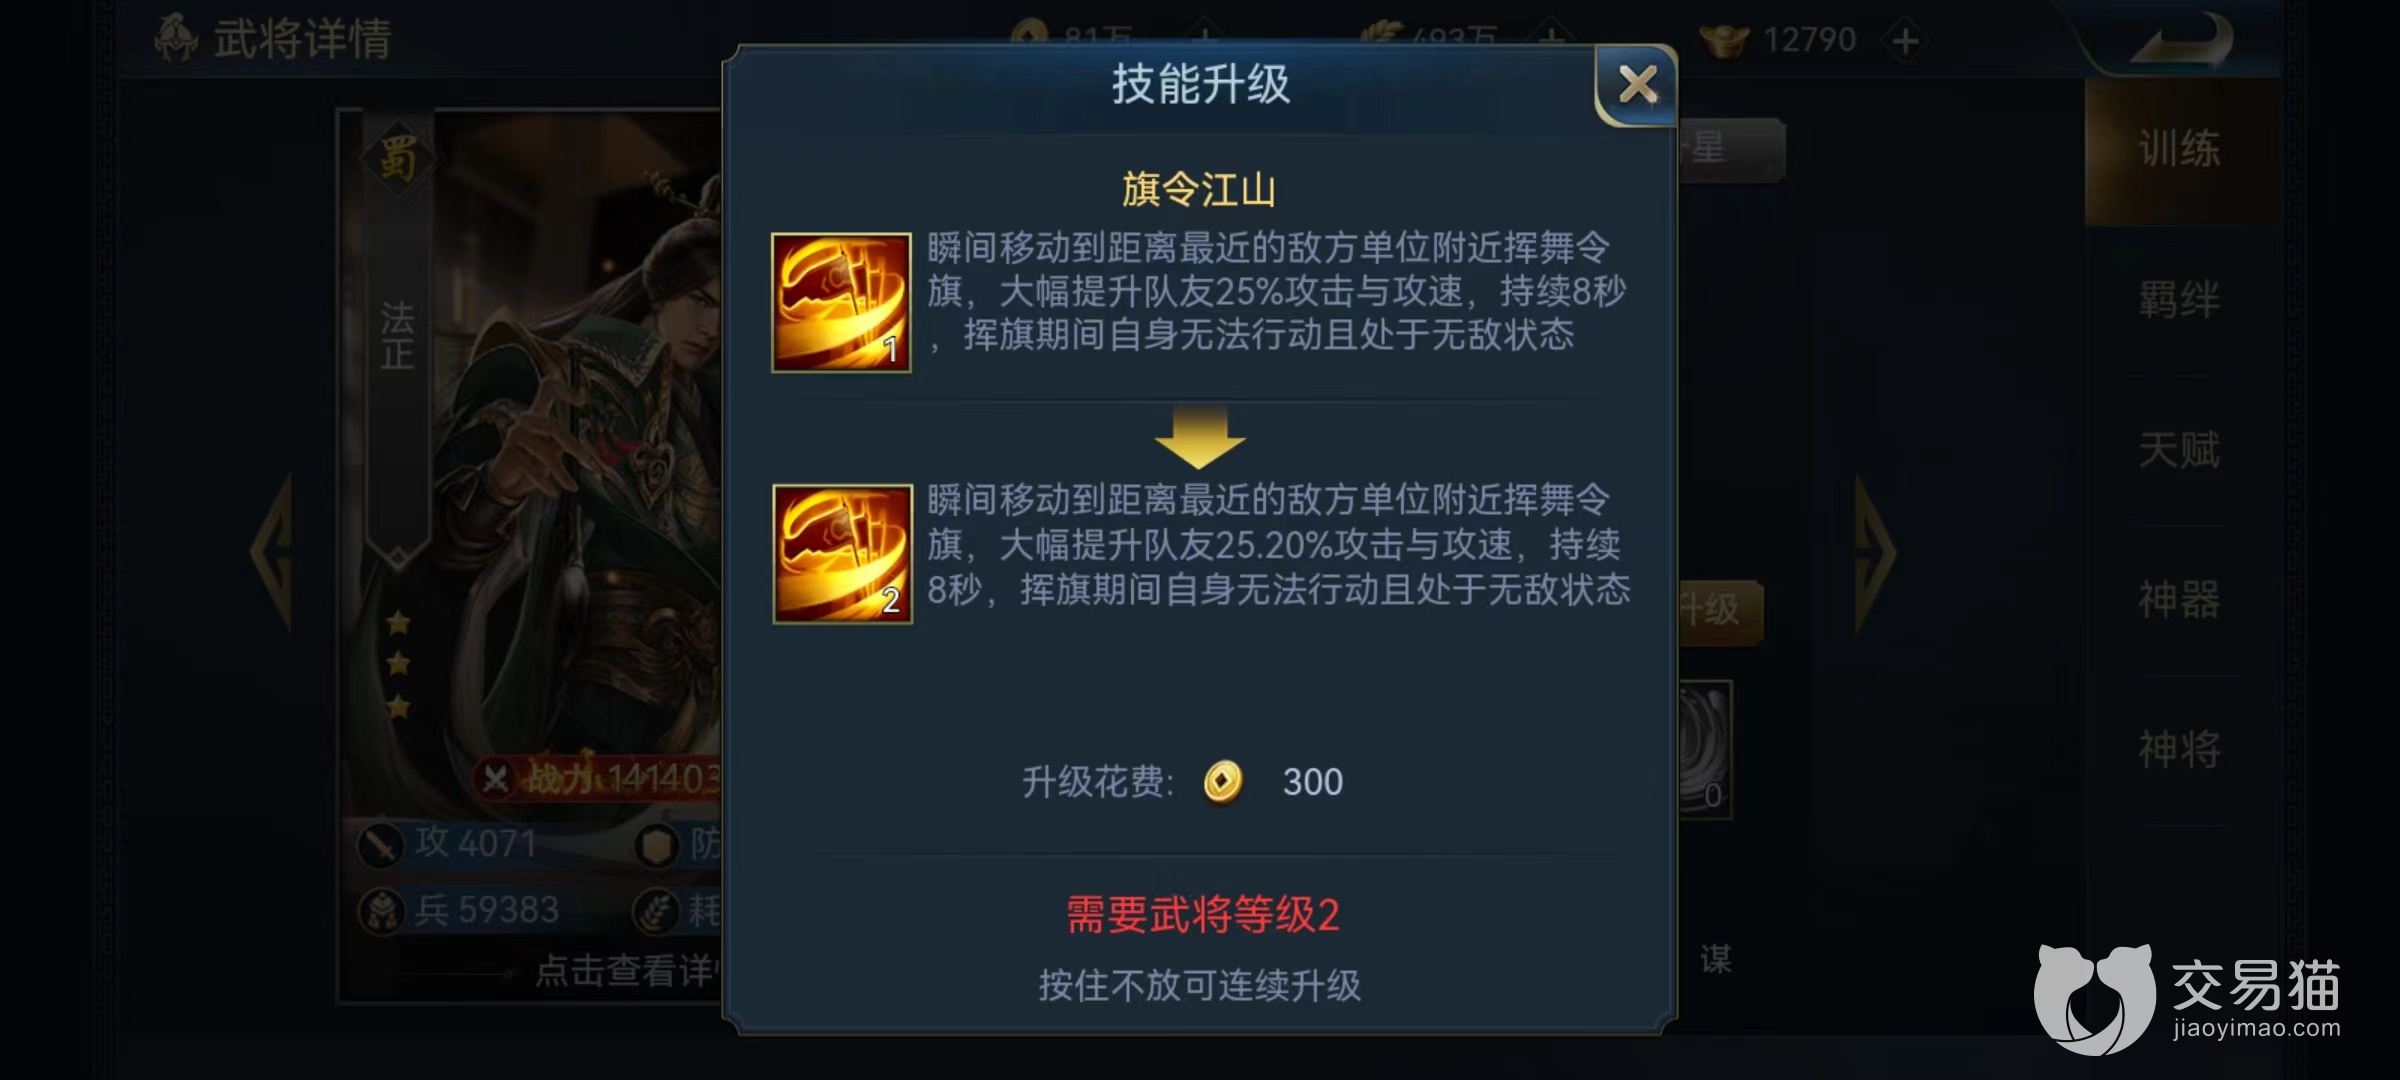
Task: Tap the level 1 旗令江山 skill icon
Action: click(x=841, y=303)
